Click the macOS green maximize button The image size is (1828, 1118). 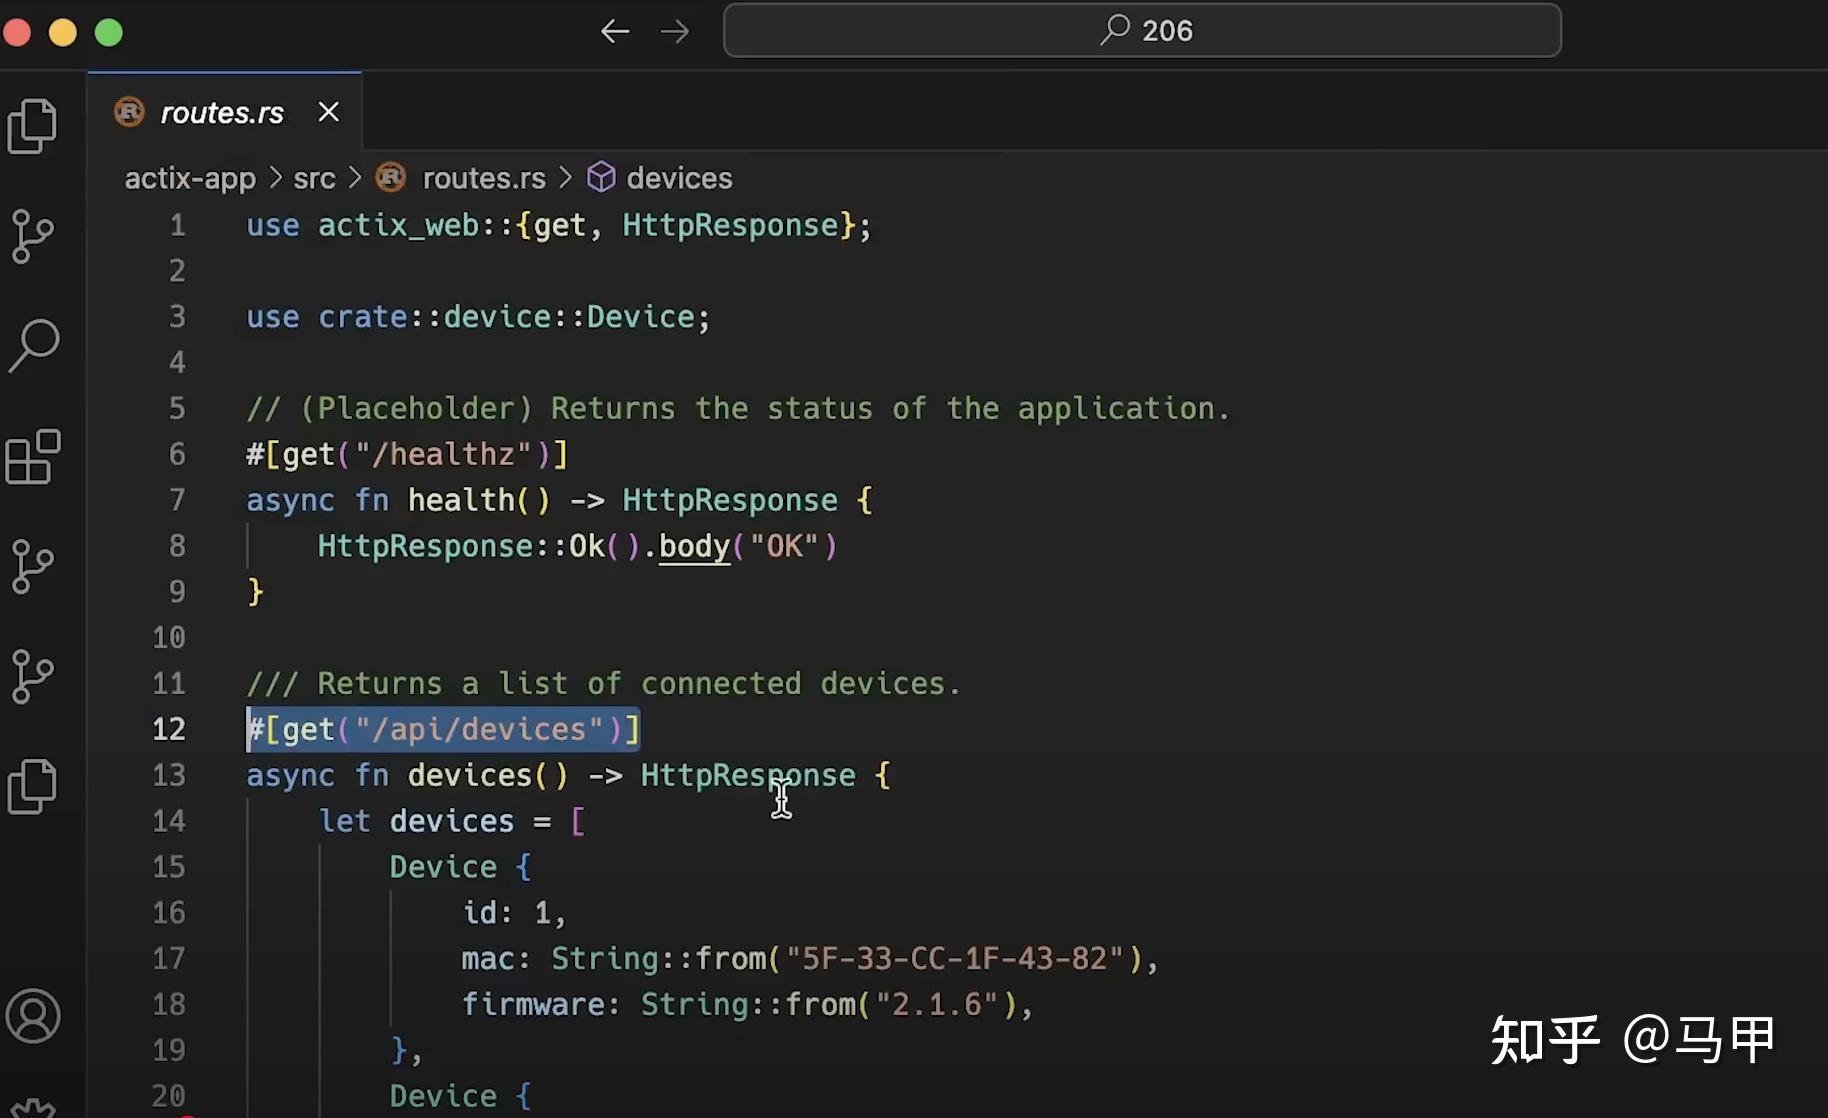pos(108,32)
